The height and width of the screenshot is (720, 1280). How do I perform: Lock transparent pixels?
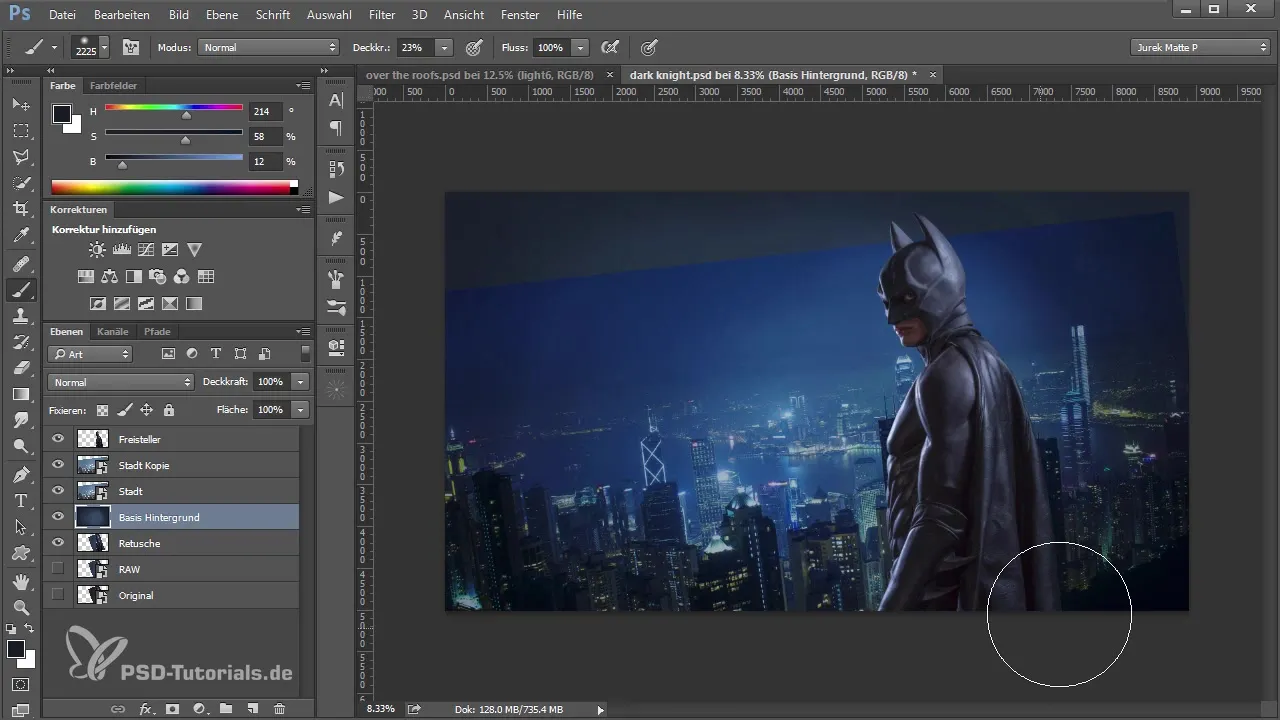(x=102, y=410)
